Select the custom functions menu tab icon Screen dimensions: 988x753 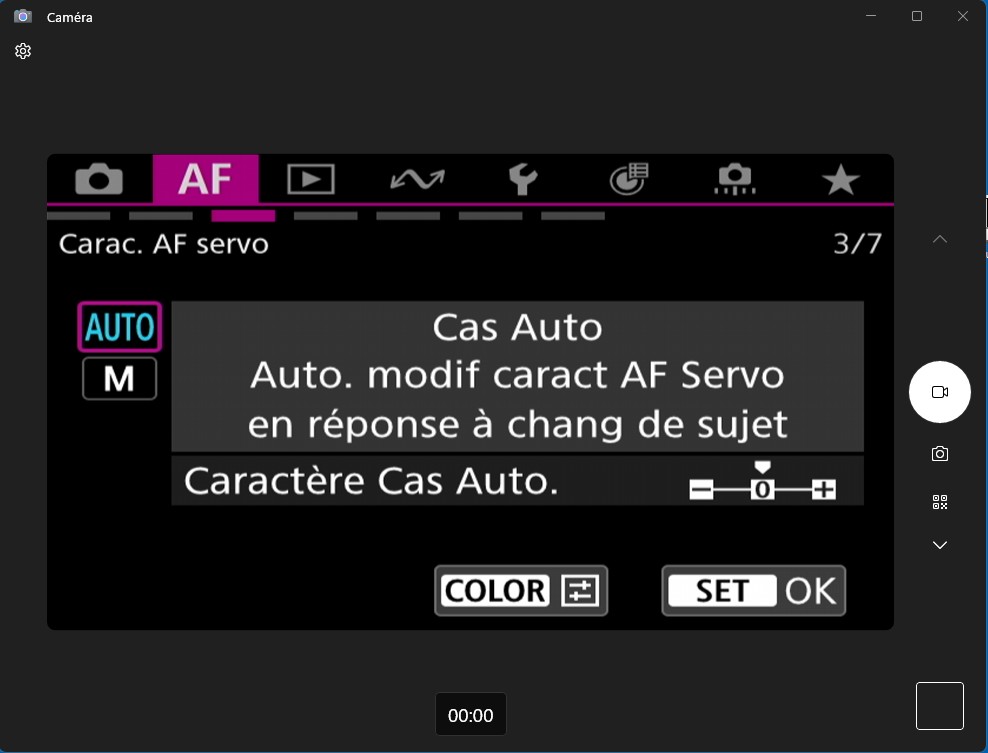pyautogui.click(x=629, y=179)
